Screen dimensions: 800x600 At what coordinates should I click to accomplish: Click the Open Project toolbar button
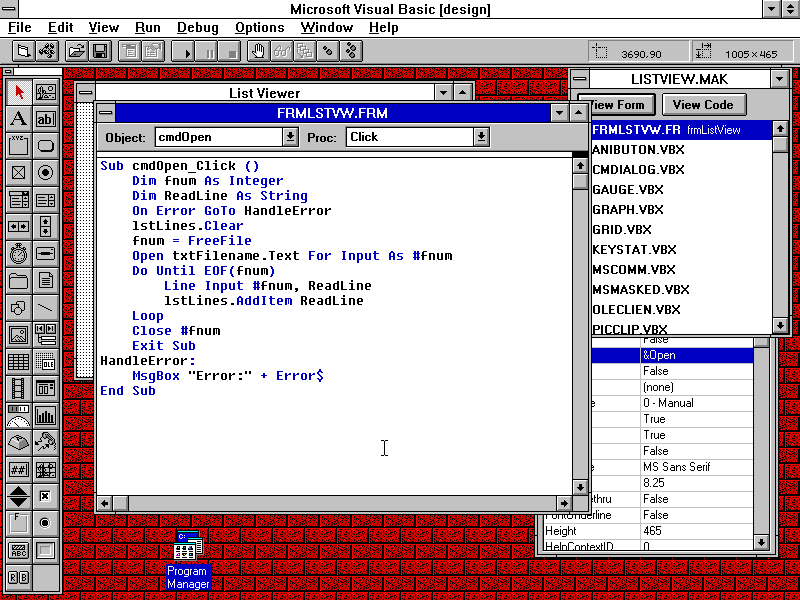coord(77,52)
